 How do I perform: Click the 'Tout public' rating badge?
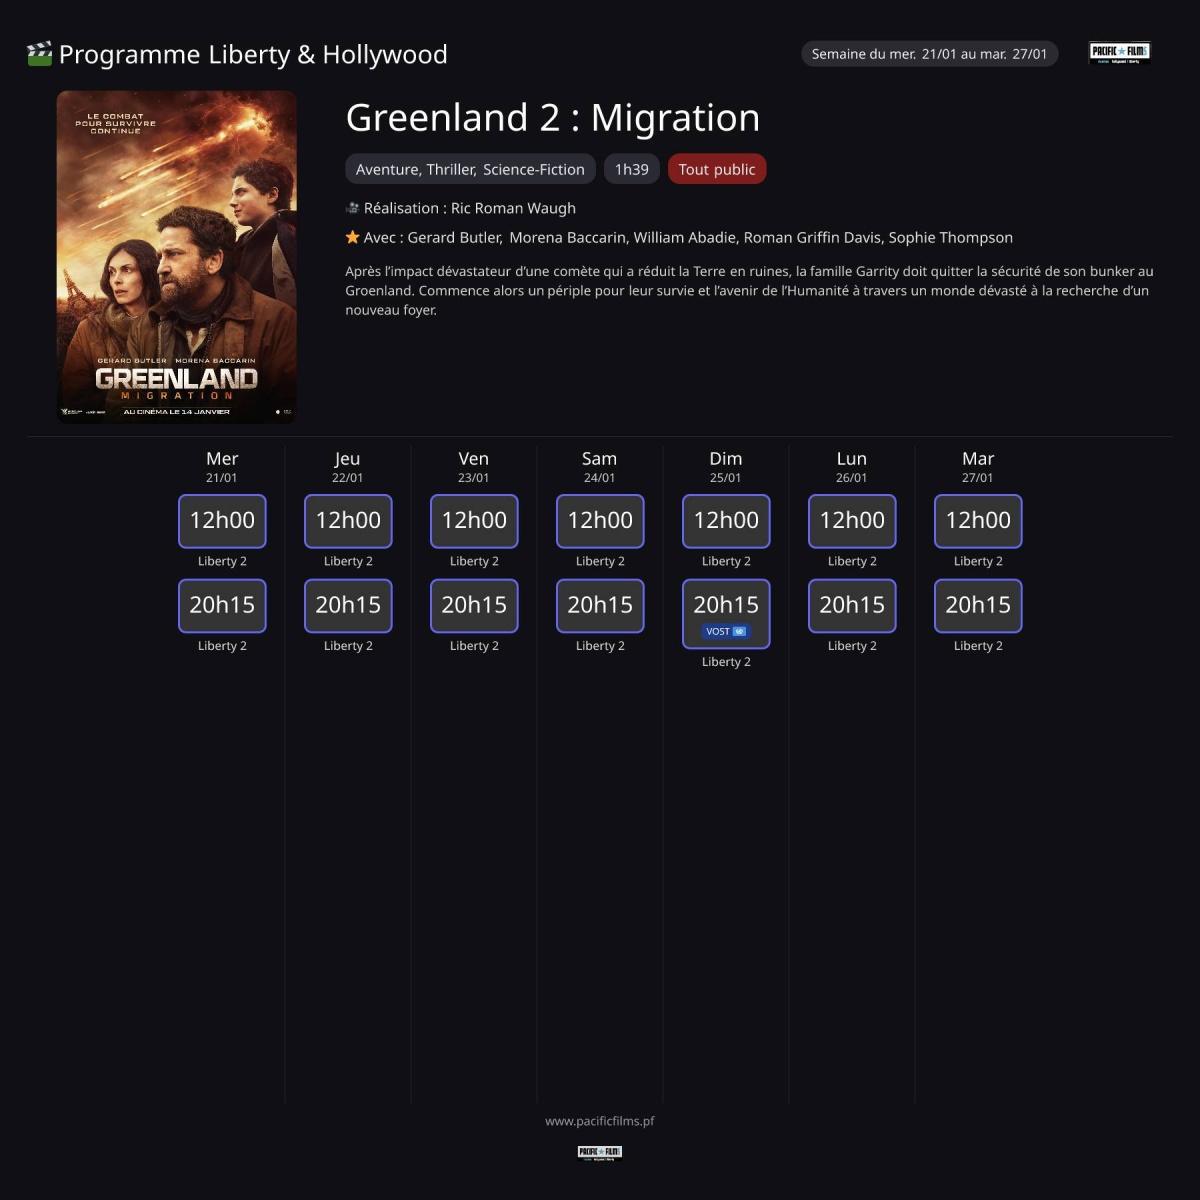717,169
